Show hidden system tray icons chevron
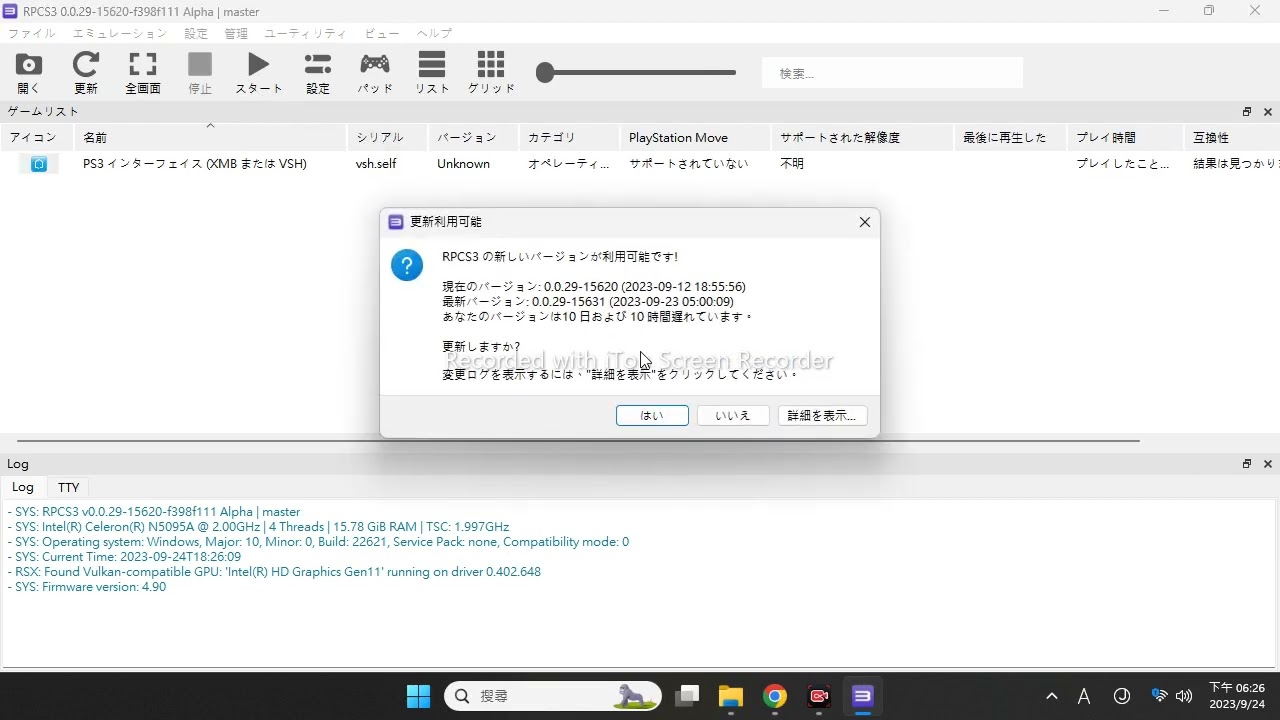The height and width of the screenshot is (720, 1280). coord(1051,696)
